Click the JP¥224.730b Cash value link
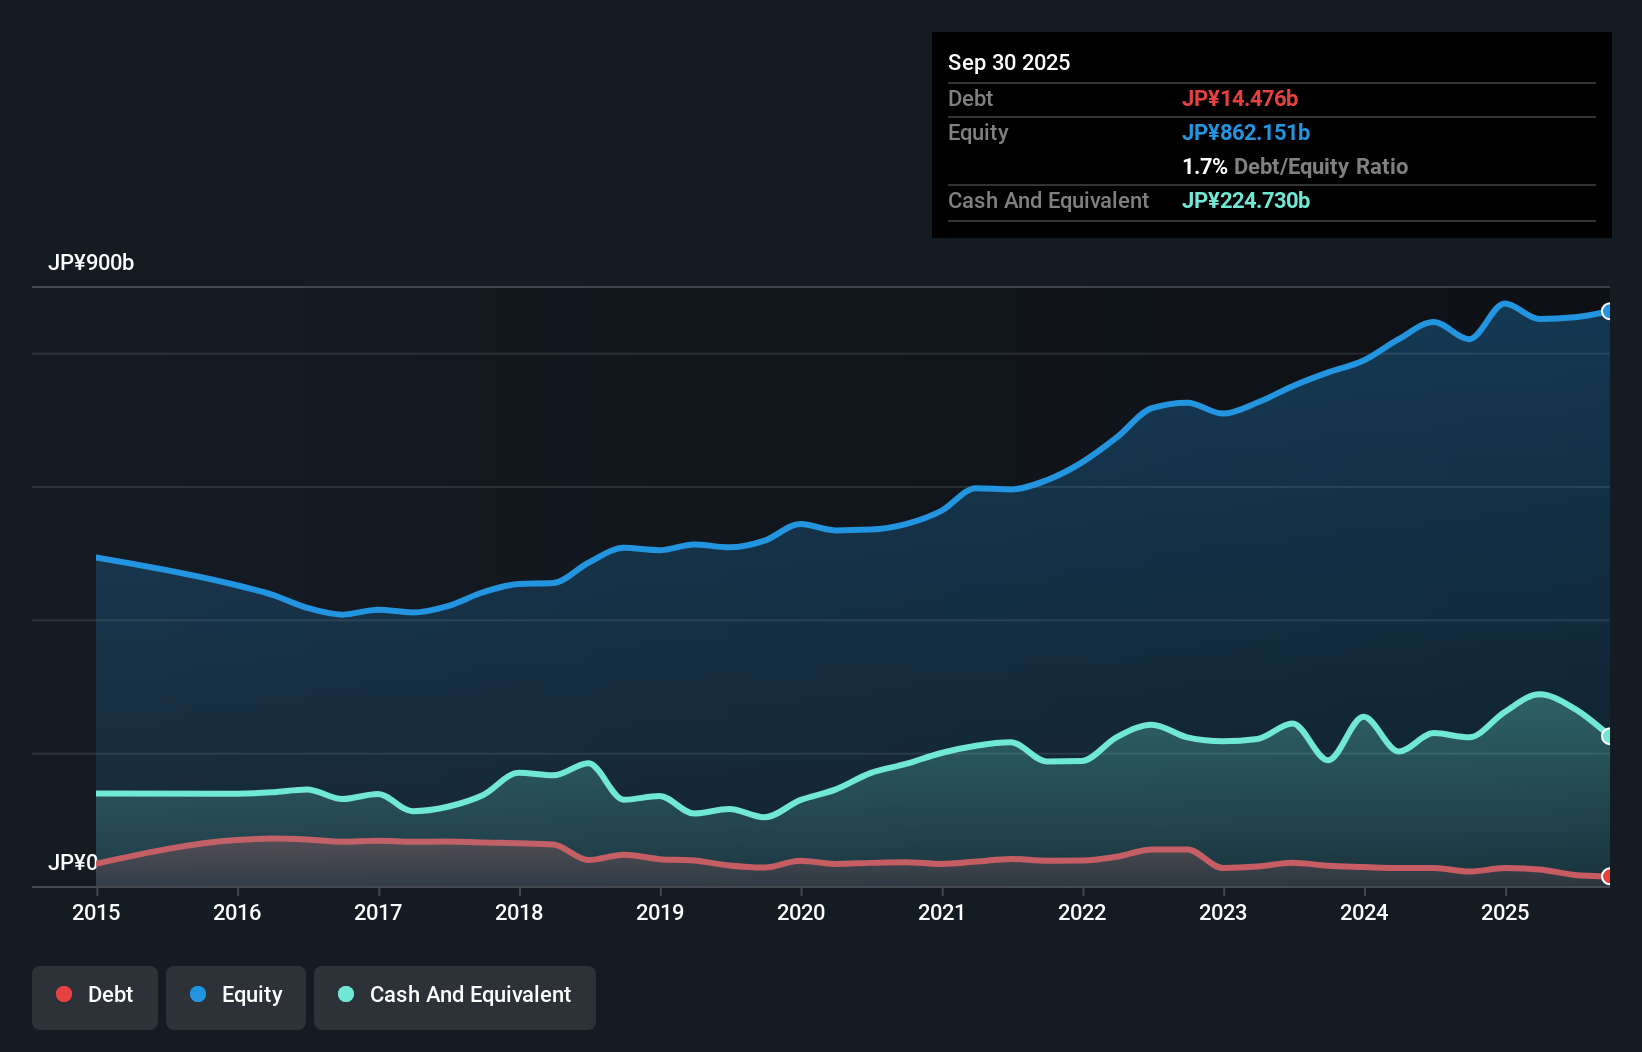 (x=1246, y=200)
